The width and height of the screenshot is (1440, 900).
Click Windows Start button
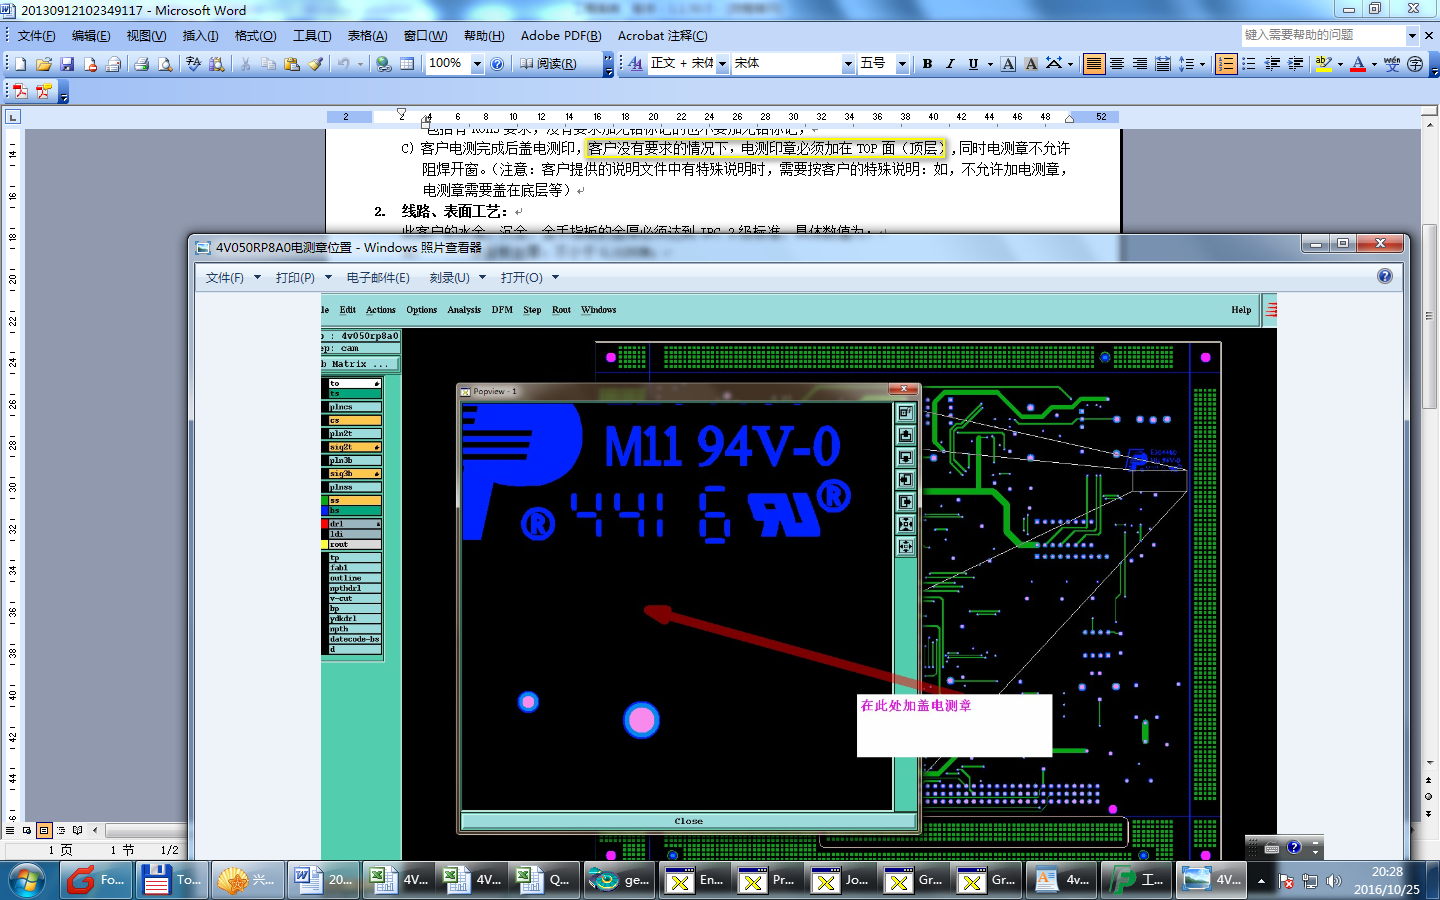coord(27,880)
